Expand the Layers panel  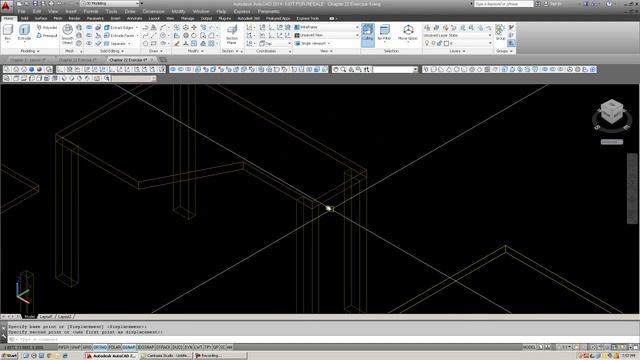pos(457,51)
